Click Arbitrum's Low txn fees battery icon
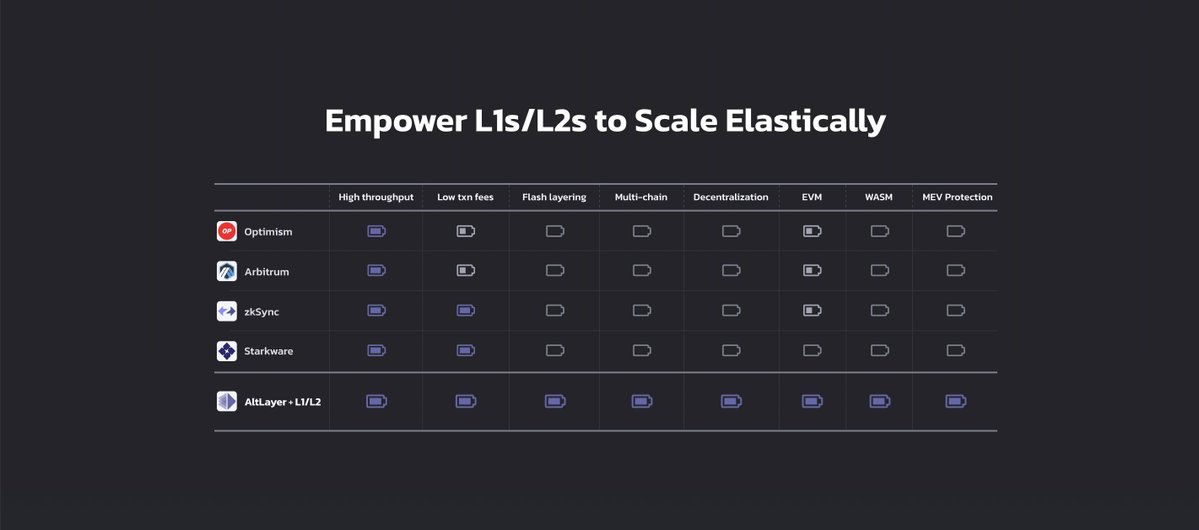This screenshot has height=530, width=1199. [x=466, y=270]
